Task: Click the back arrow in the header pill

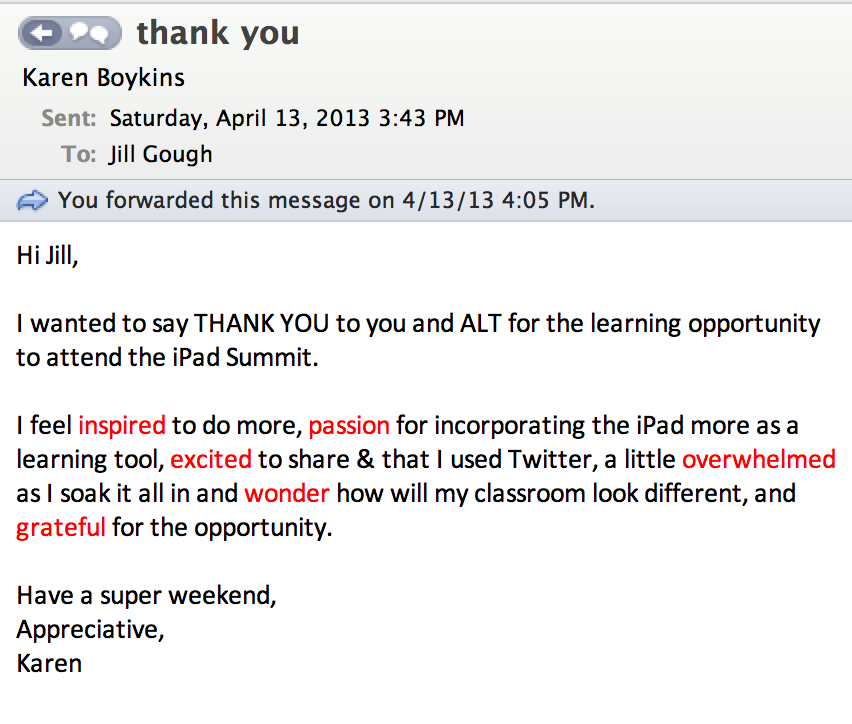Action: pos(42,35)
